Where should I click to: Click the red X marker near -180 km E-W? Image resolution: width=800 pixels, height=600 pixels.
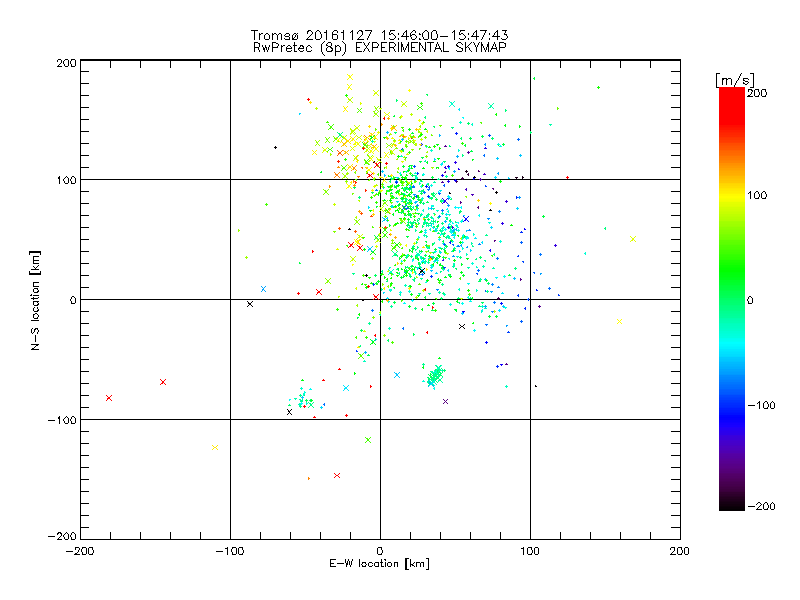pyautogui.click(x=109, y=398)
